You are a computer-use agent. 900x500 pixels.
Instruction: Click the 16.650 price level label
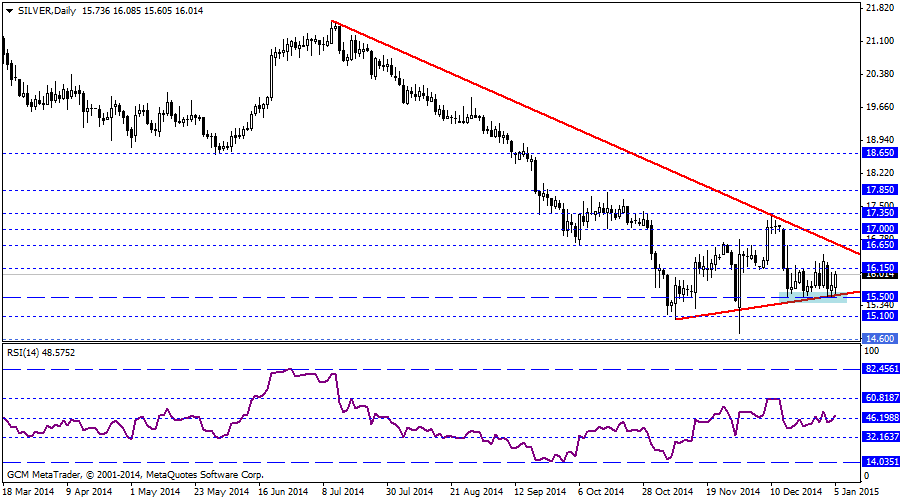coord(878,245)
